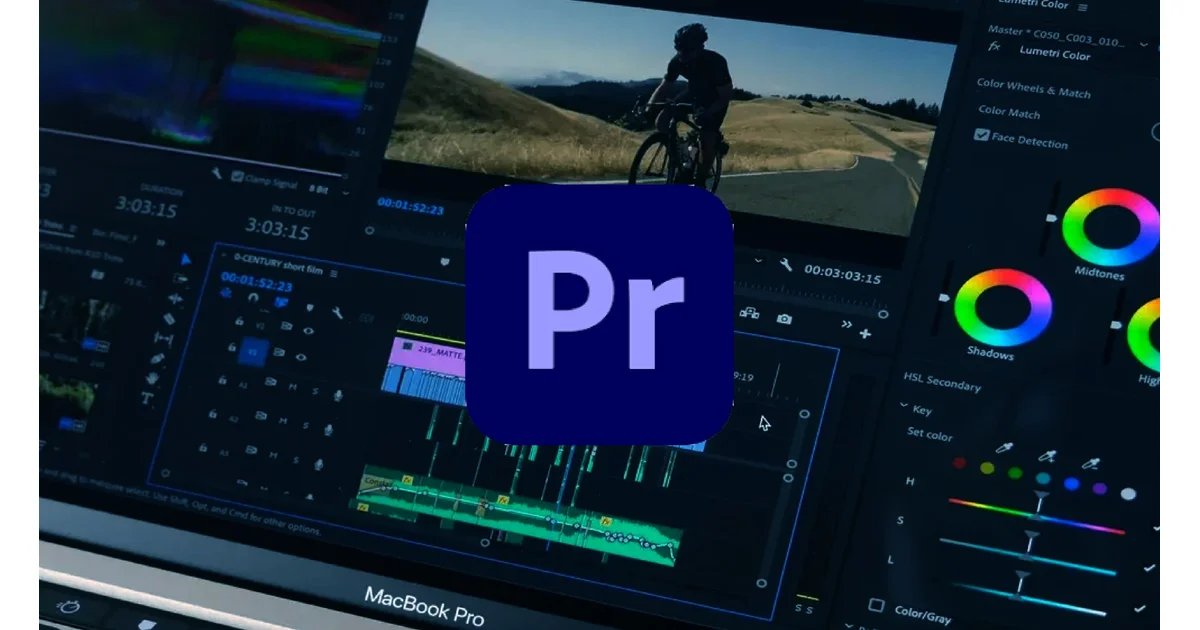Select the 0-CENTURY short film sequence tab
Image resolution: width=1200 pixels, height=630 pixels.
279,264
